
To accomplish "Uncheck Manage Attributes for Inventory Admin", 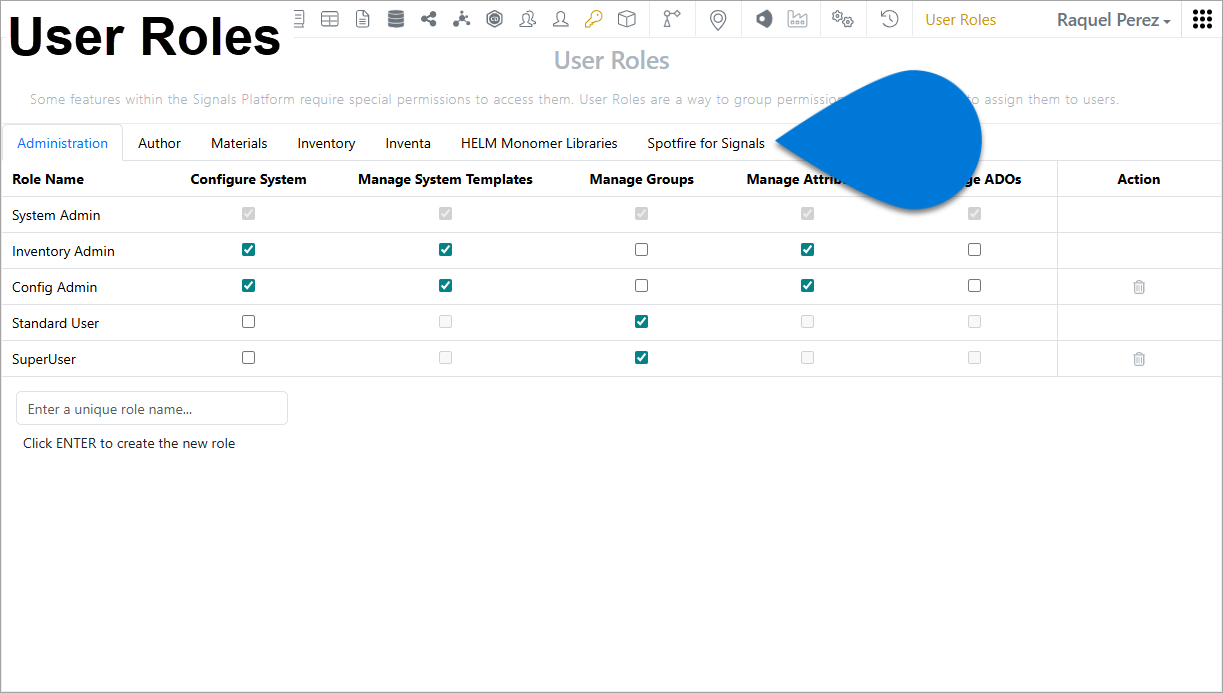I will [808, 250].
